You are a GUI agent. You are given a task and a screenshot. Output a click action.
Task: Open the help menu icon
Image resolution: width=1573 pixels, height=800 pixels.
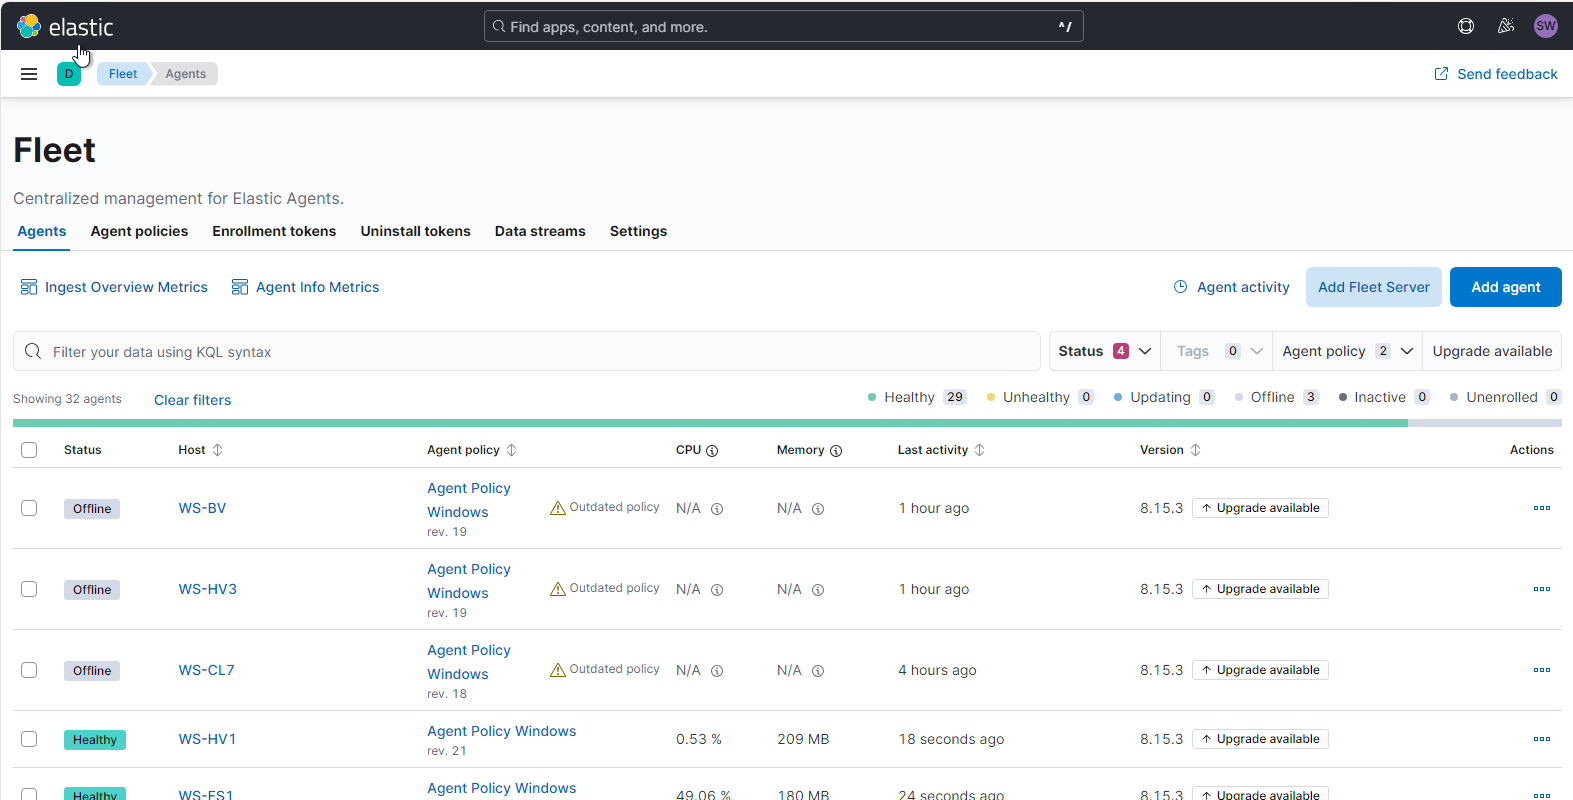click(x=1466, y=26)
